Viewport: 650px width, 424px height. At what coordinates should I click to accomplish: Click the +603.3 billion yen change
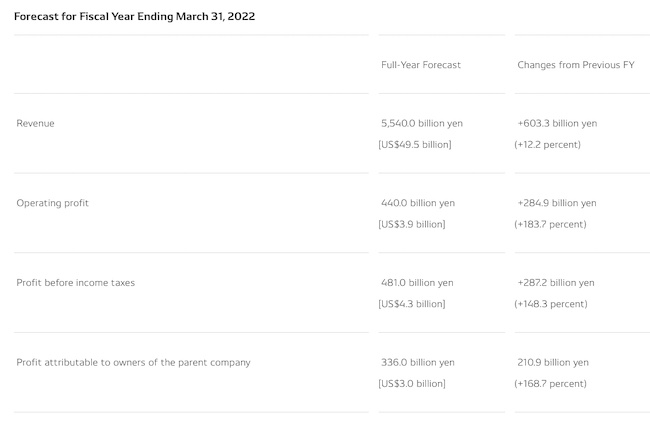pos(557,123)
